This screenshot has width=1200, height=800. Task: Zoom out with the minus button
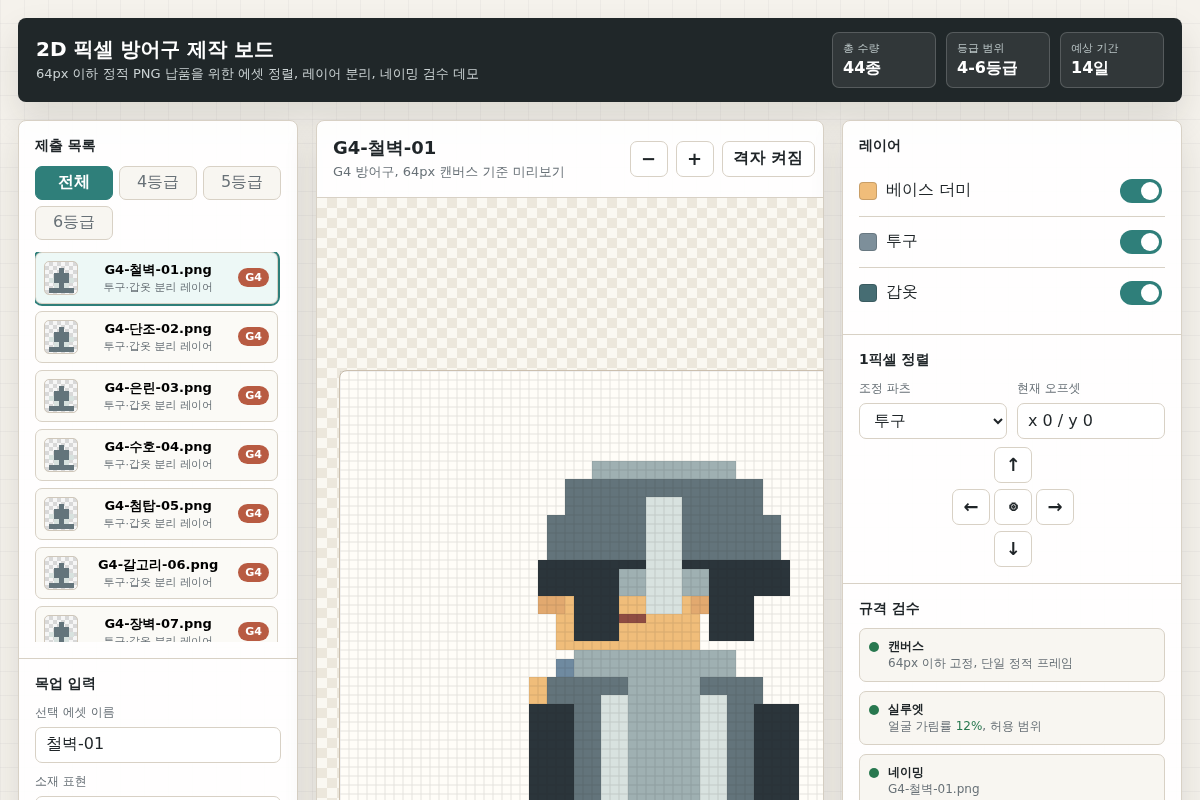649,159
